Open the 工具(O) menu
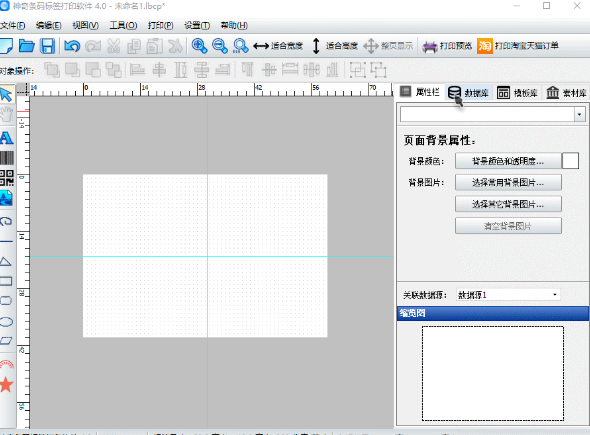Viewport: 590px width, 435px height. pyautogui.click(x=123, y=26)
